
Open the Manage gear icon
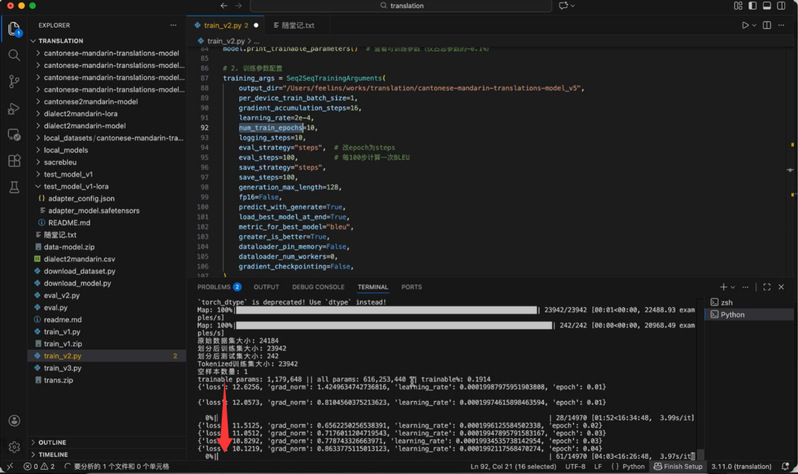tap(14, 447)
